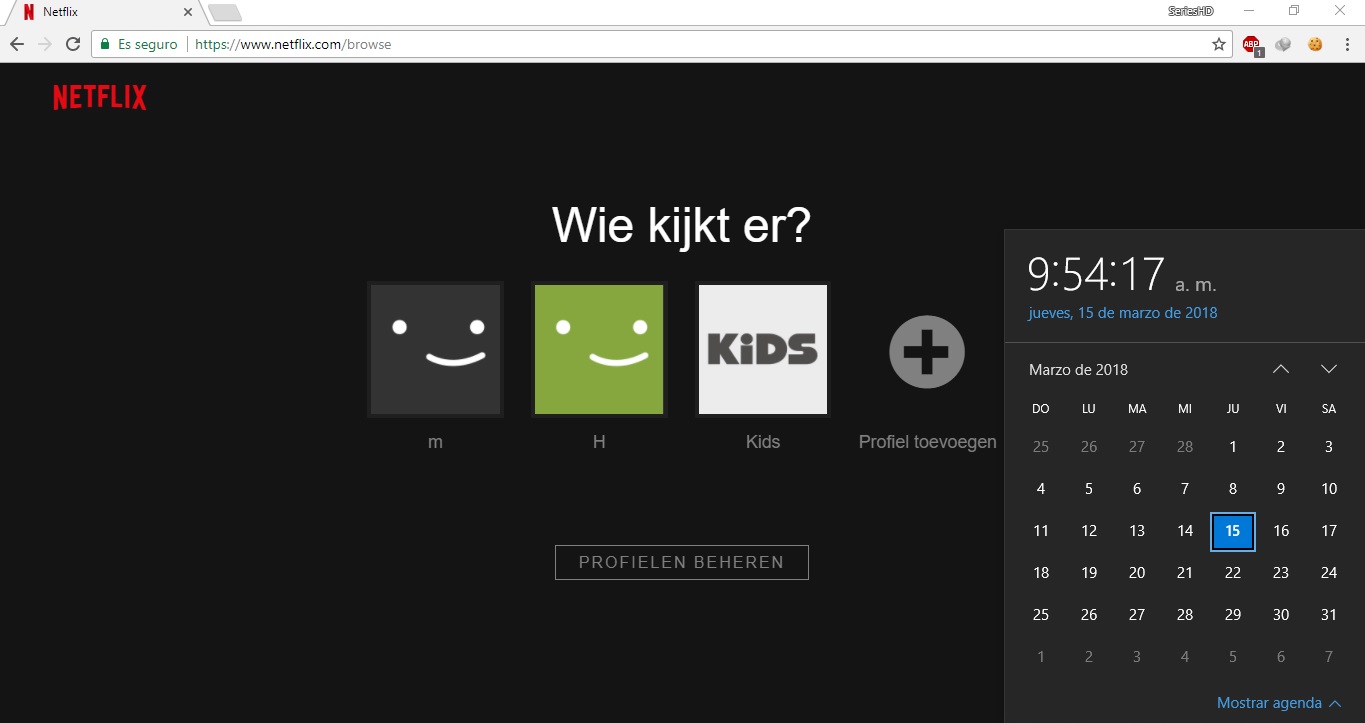Click inside the browser address bar
This screenshot has height=723, width=1365.
point(600,44)
